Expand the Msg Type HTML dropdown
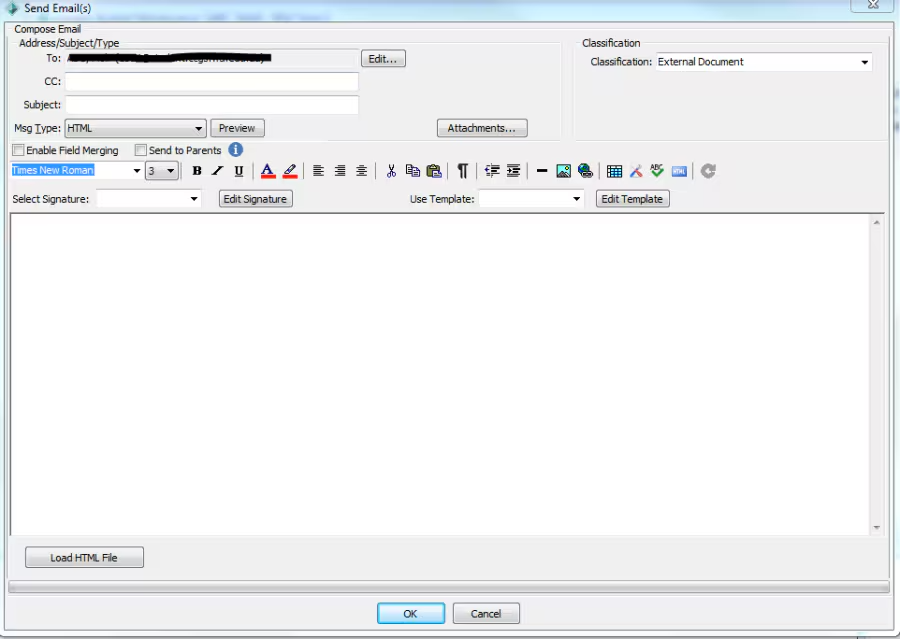900x639 pixels. 198,128
